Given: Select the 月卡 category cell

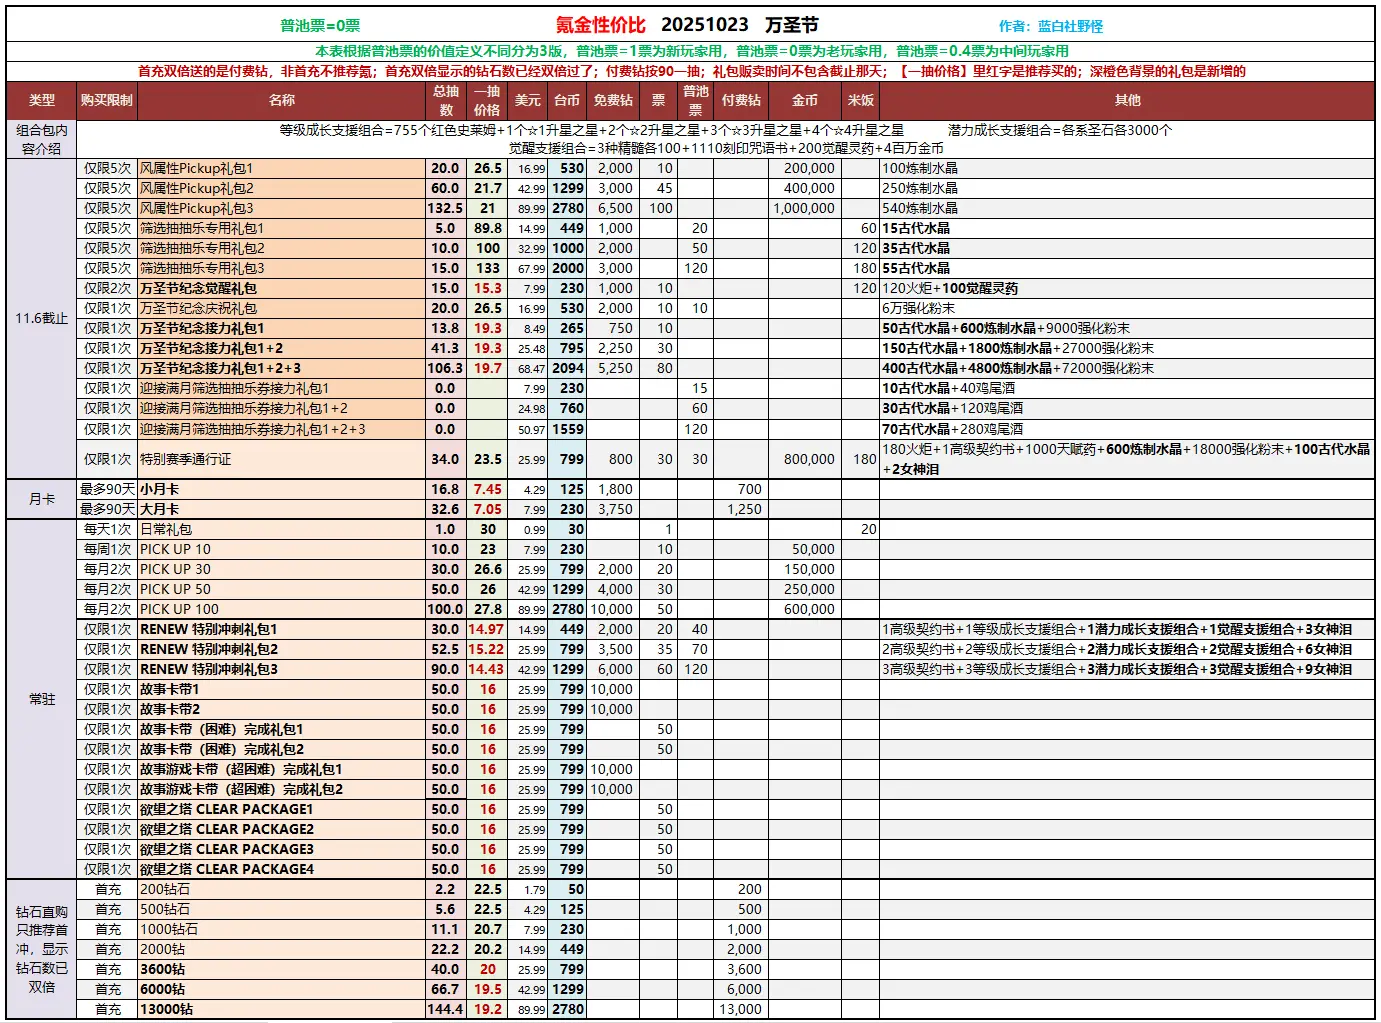Looking at the screenshot, I should click(42, 499).
